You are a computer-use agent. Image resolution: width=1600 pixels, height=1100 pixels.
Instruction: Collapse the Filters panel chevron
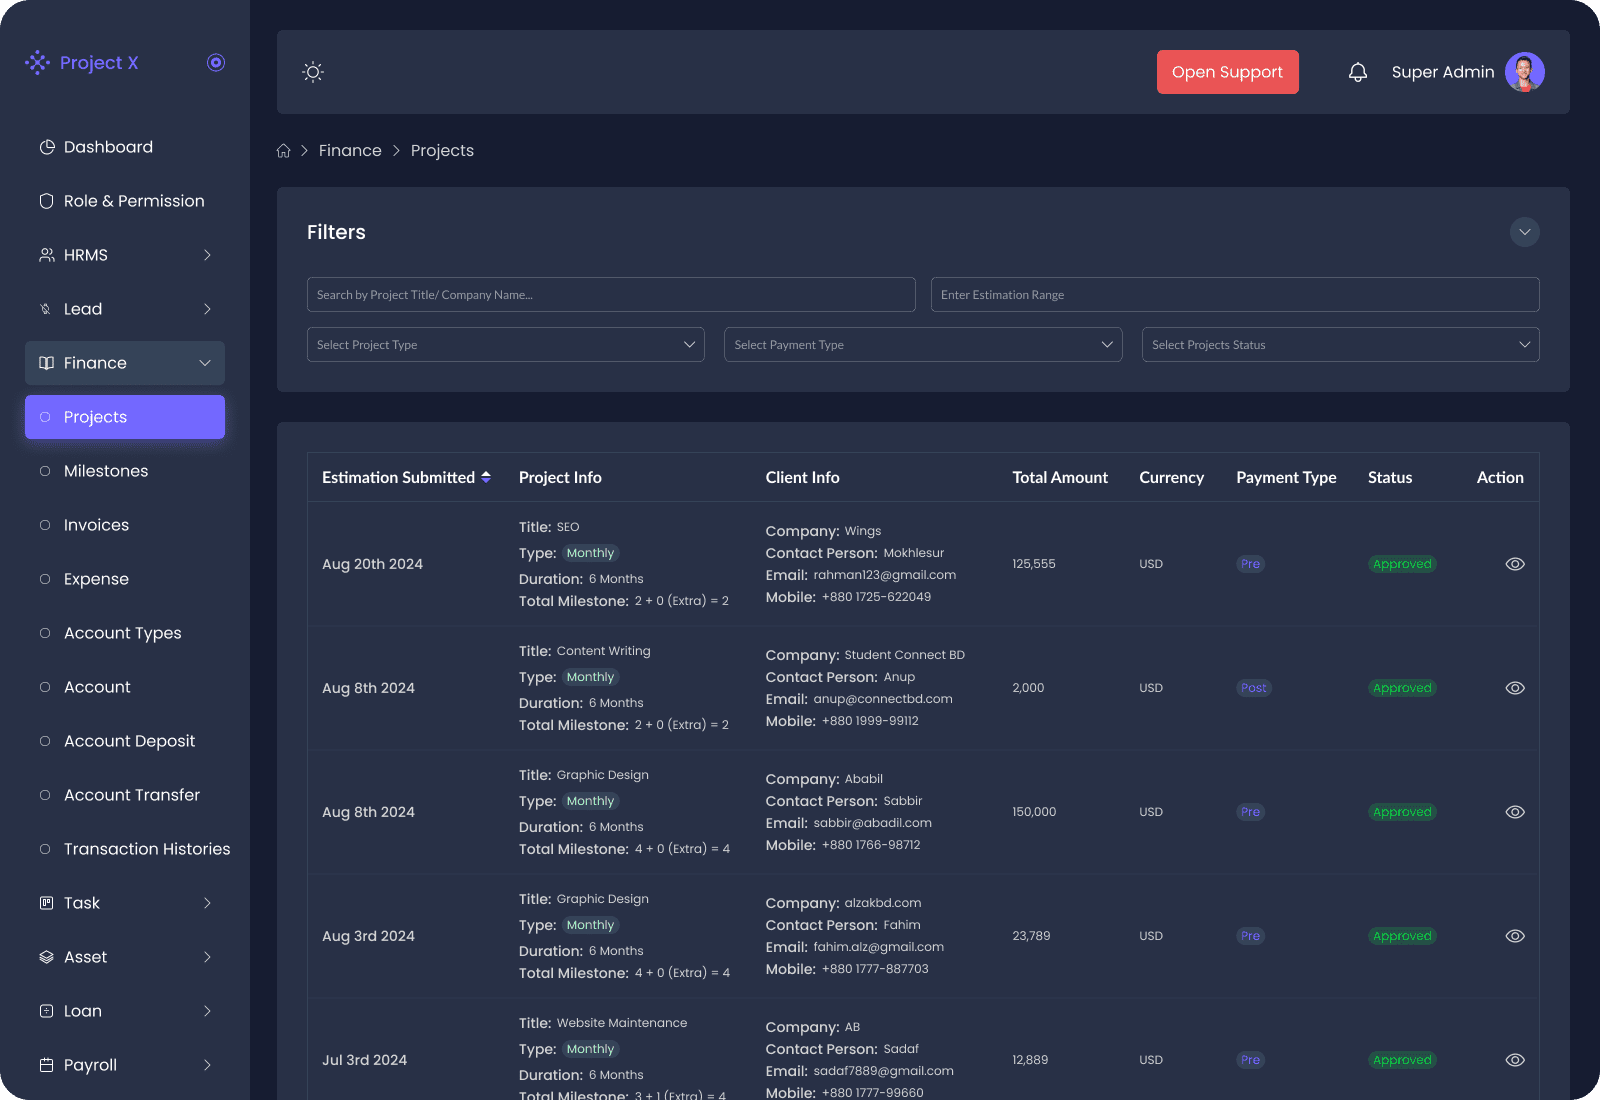click(x=1524, y=232)
